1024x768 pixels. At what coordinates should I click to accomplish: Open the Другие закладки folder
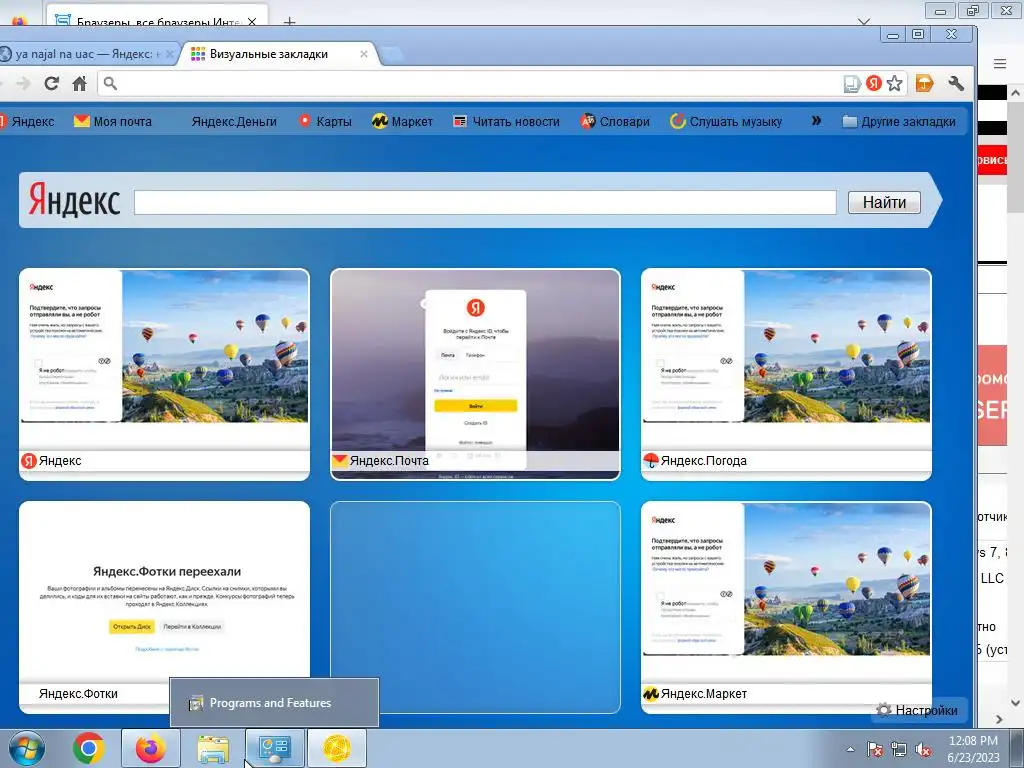tap(899, 121)
